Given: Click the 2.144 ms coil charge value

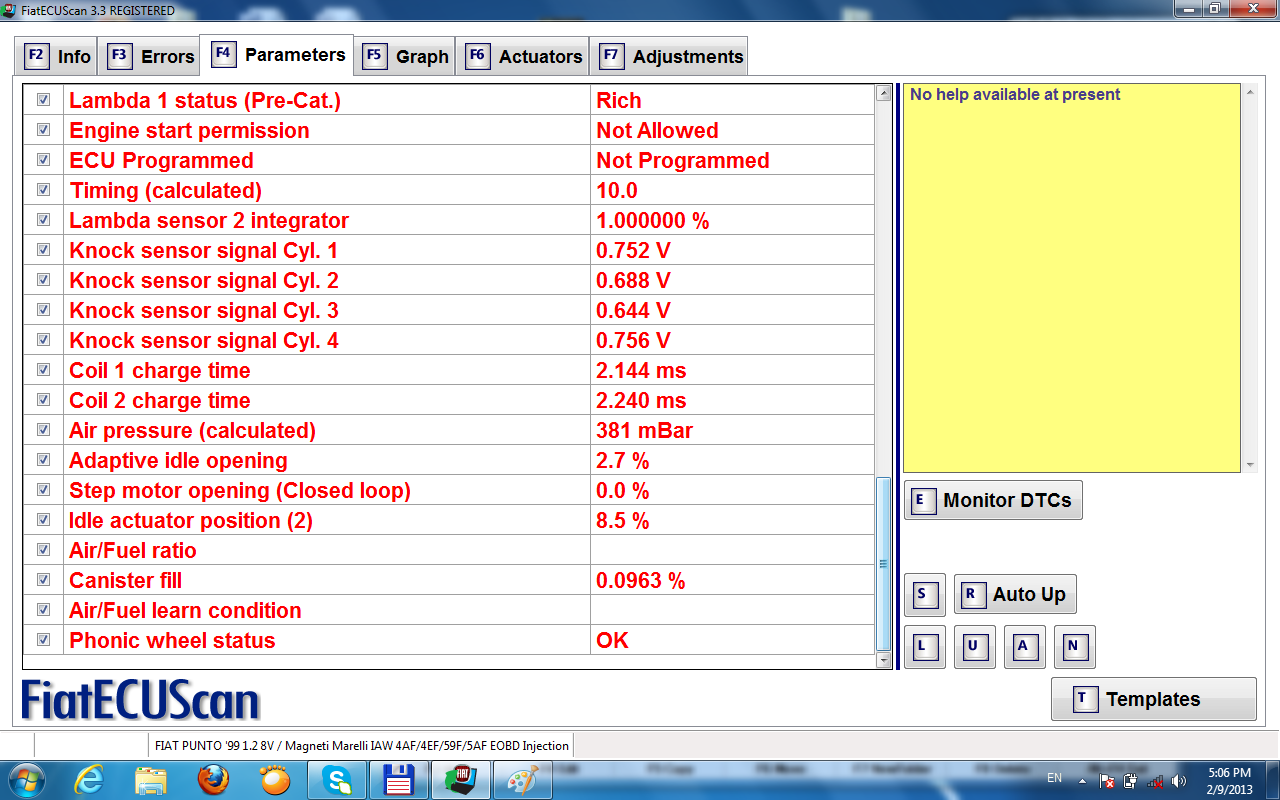Looking at the screenshot, I should pos(641,370).
